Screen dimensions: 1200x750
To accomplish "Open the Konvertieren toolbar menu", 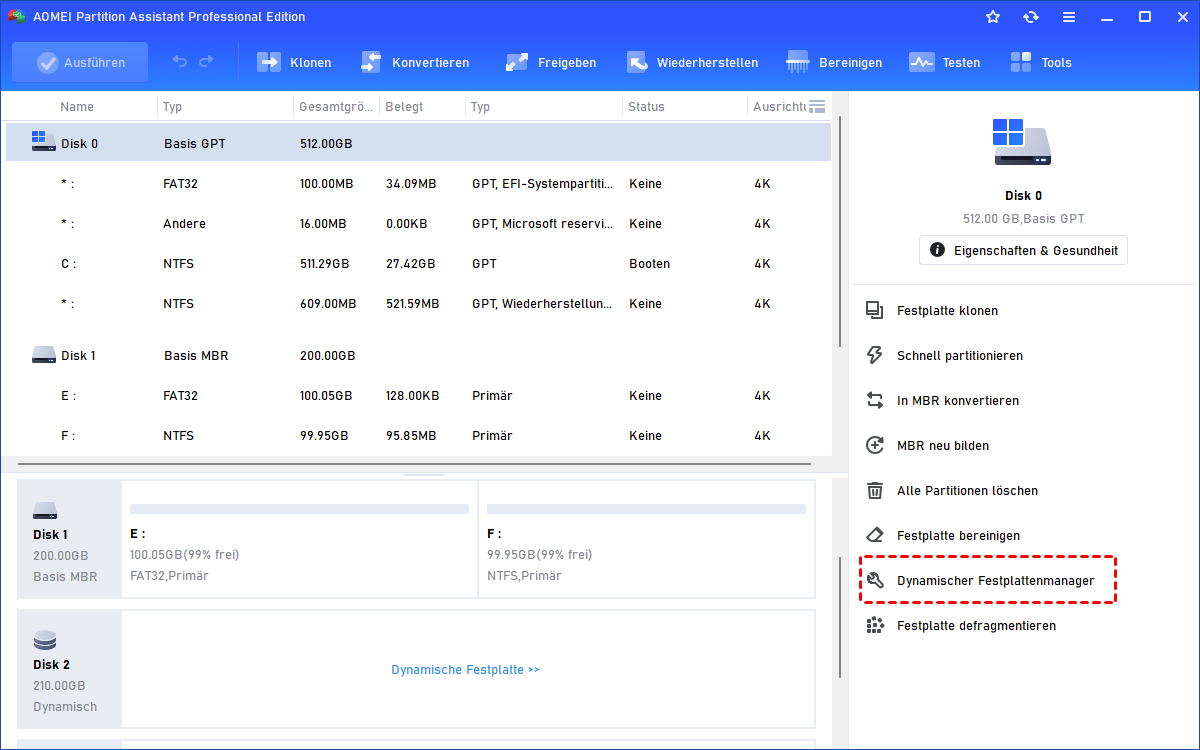I will point(414,62).
